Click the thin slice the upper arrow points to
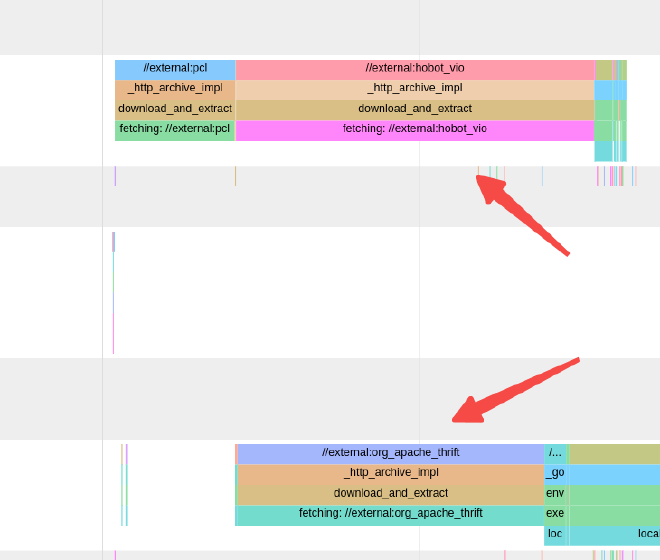Viewport: 660px width, 560px height. pos(478,171)
